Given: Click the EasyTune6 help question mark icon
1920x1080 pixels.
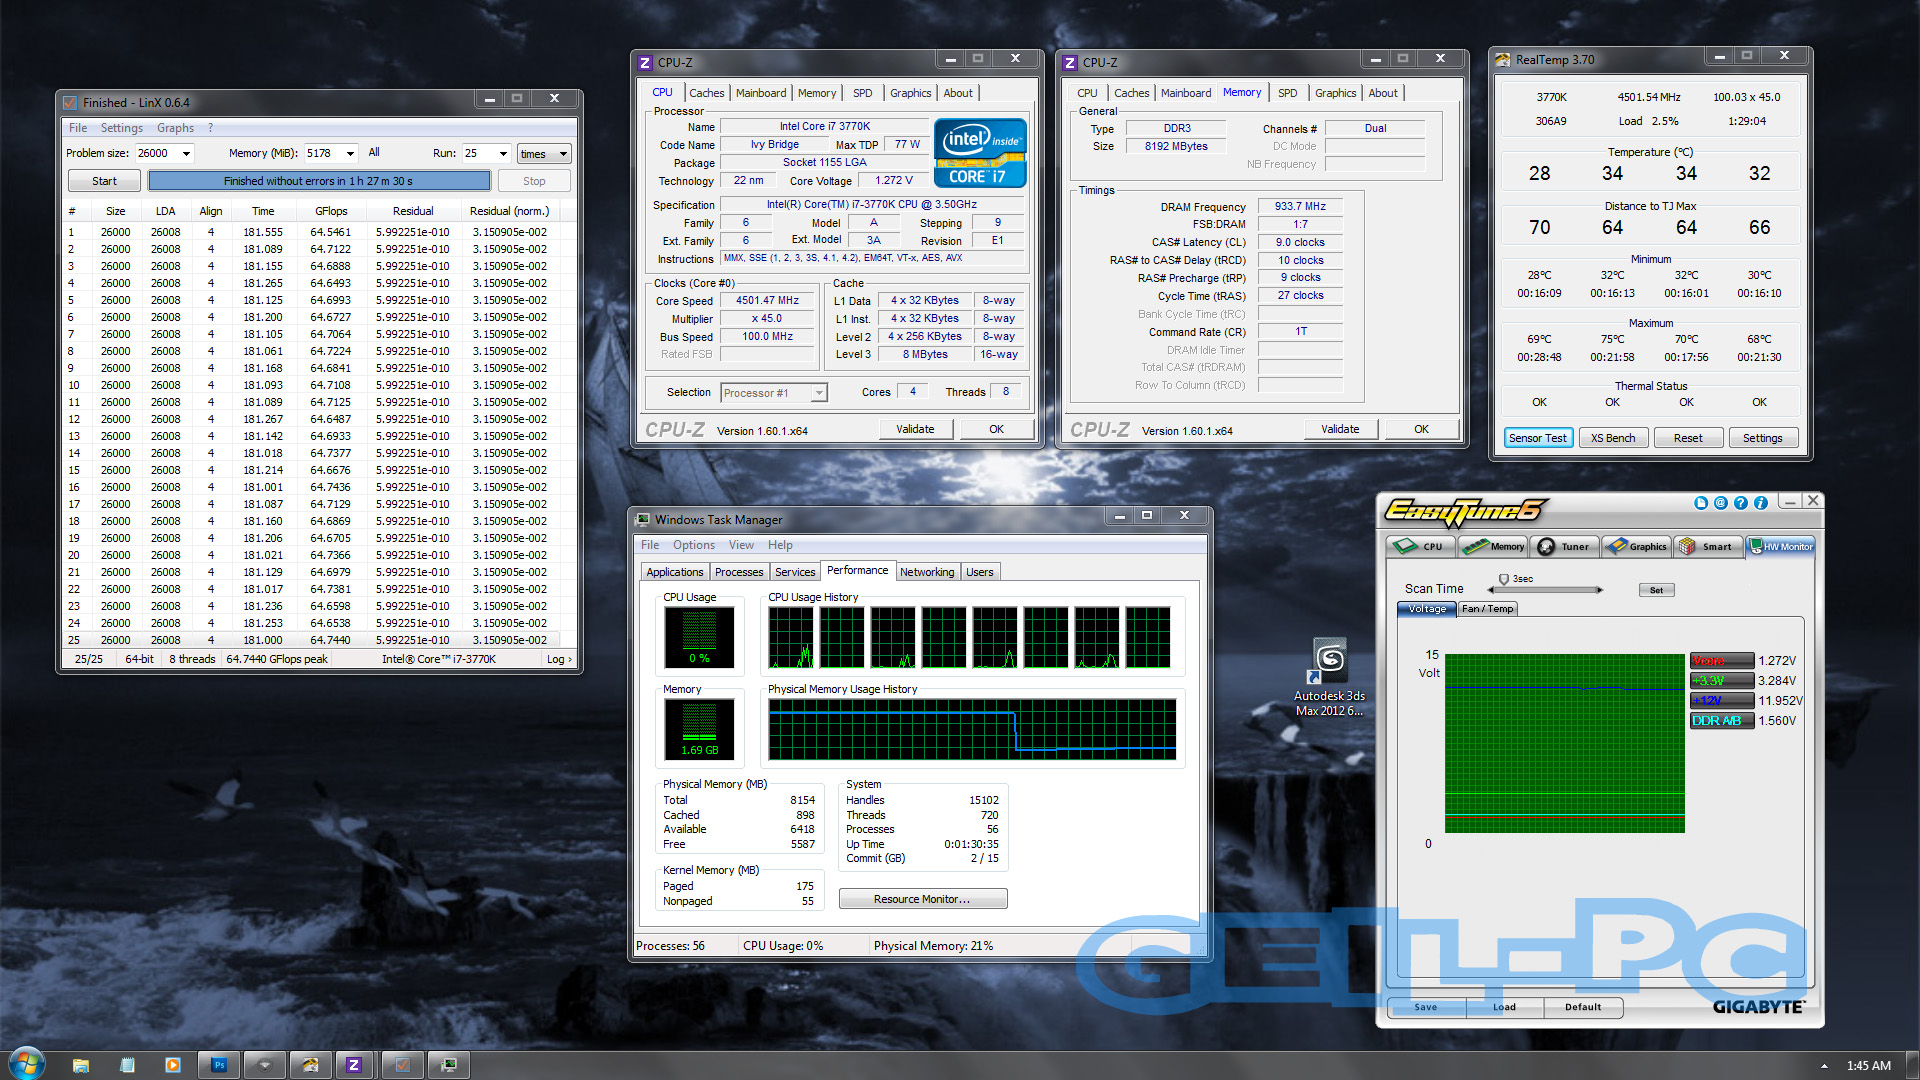Looking at the screenshot, I should tap(1741, 503).
